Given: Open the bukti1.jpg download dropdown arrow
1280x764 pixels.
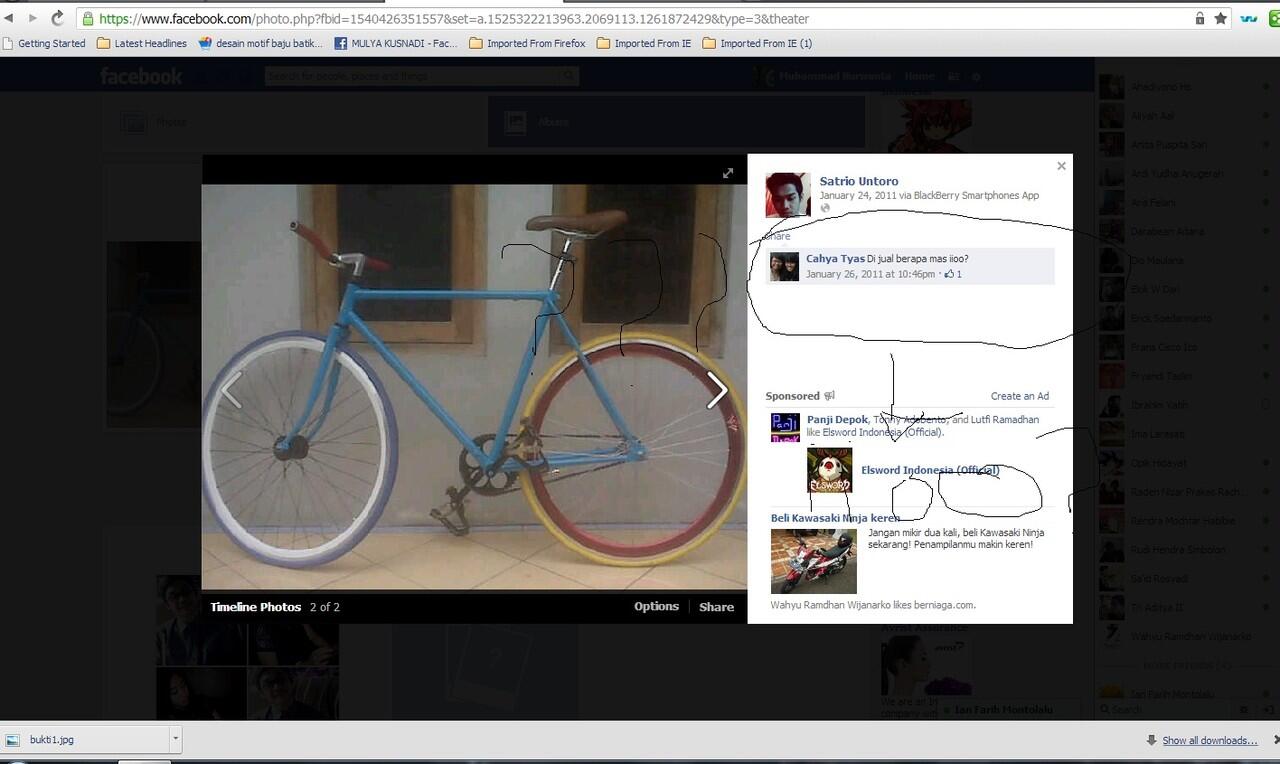Looking at the screenshot, I should pos(175,739).
